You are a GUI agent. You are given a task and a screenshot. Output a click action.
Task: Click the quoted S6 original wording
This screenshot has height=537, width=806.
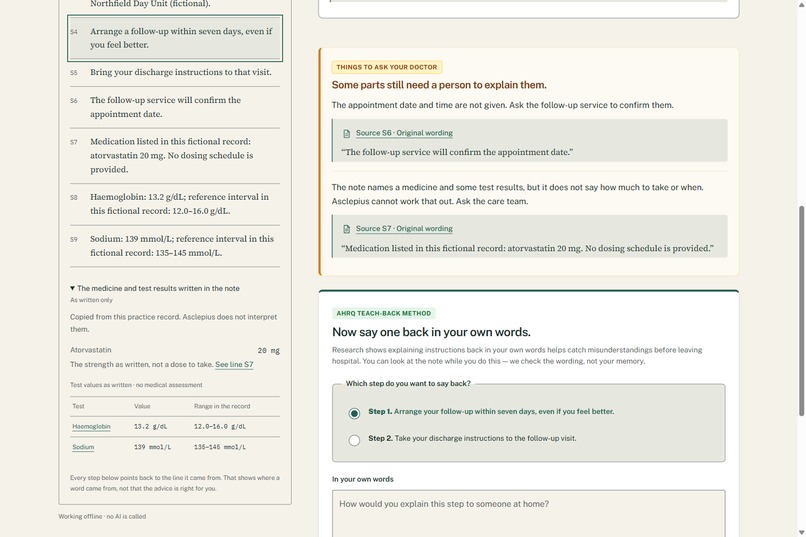tap(457, 152)
